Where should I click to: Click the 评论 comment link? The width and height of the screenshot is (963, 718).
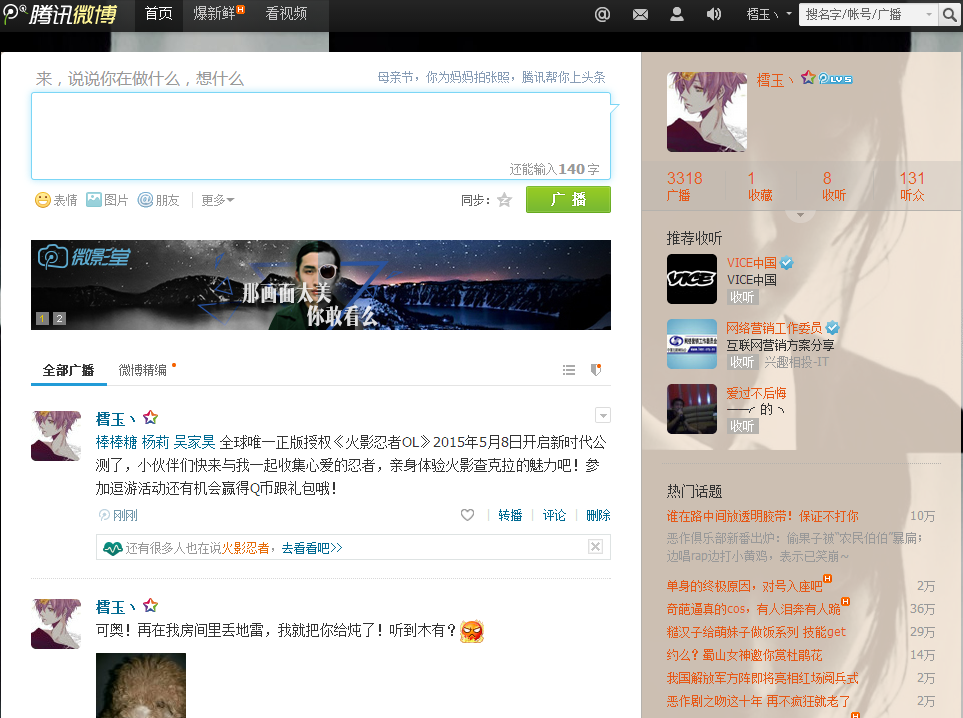[x=554, y=515]
